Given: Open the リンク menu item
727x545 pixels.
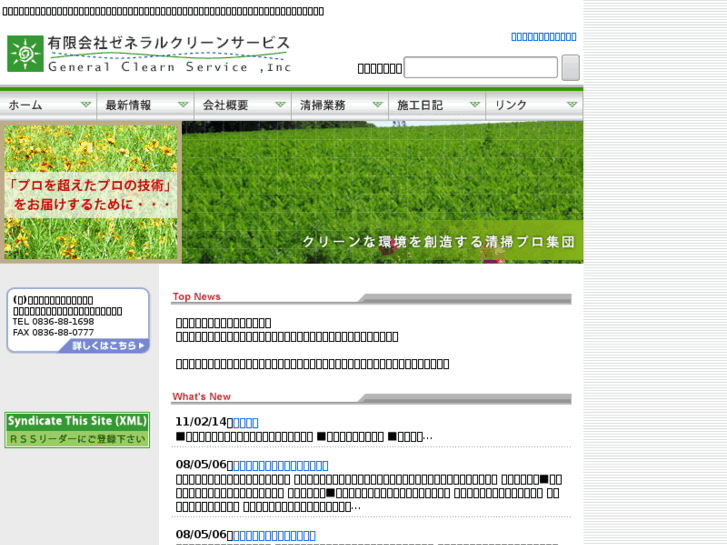Looking at the screenshot, I should click(535, 105).
